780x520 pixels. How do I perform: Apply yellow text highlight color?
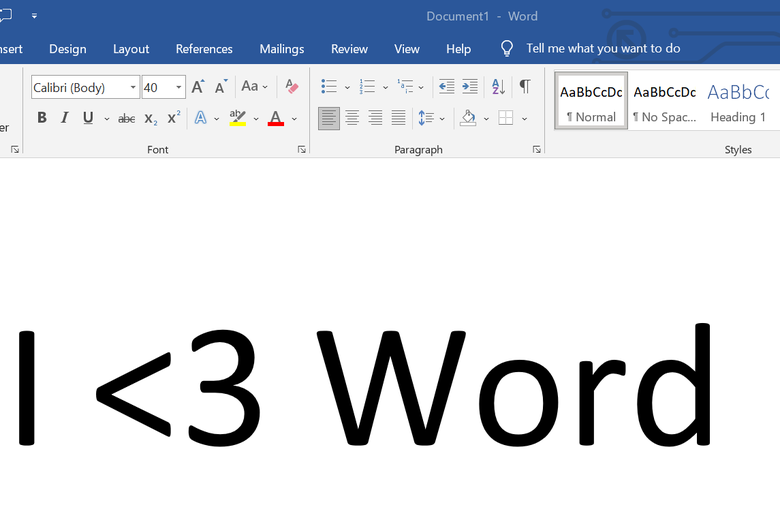click(238, 117)
